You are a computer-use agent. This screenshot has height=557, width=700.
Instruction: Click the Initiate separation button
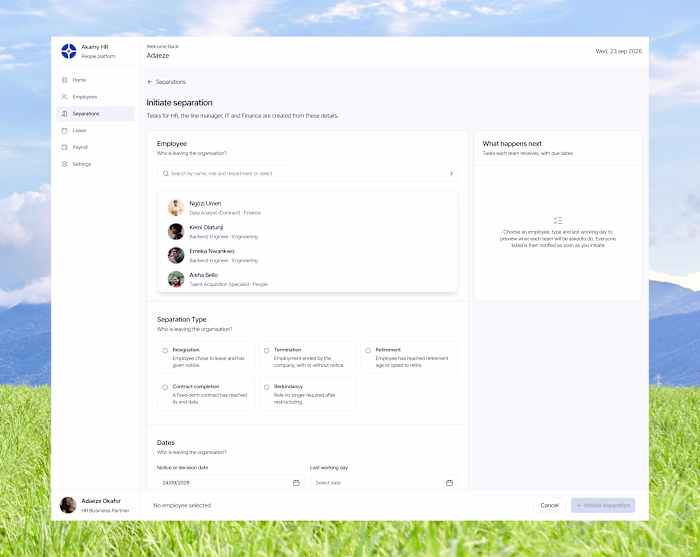click(603, 505)
